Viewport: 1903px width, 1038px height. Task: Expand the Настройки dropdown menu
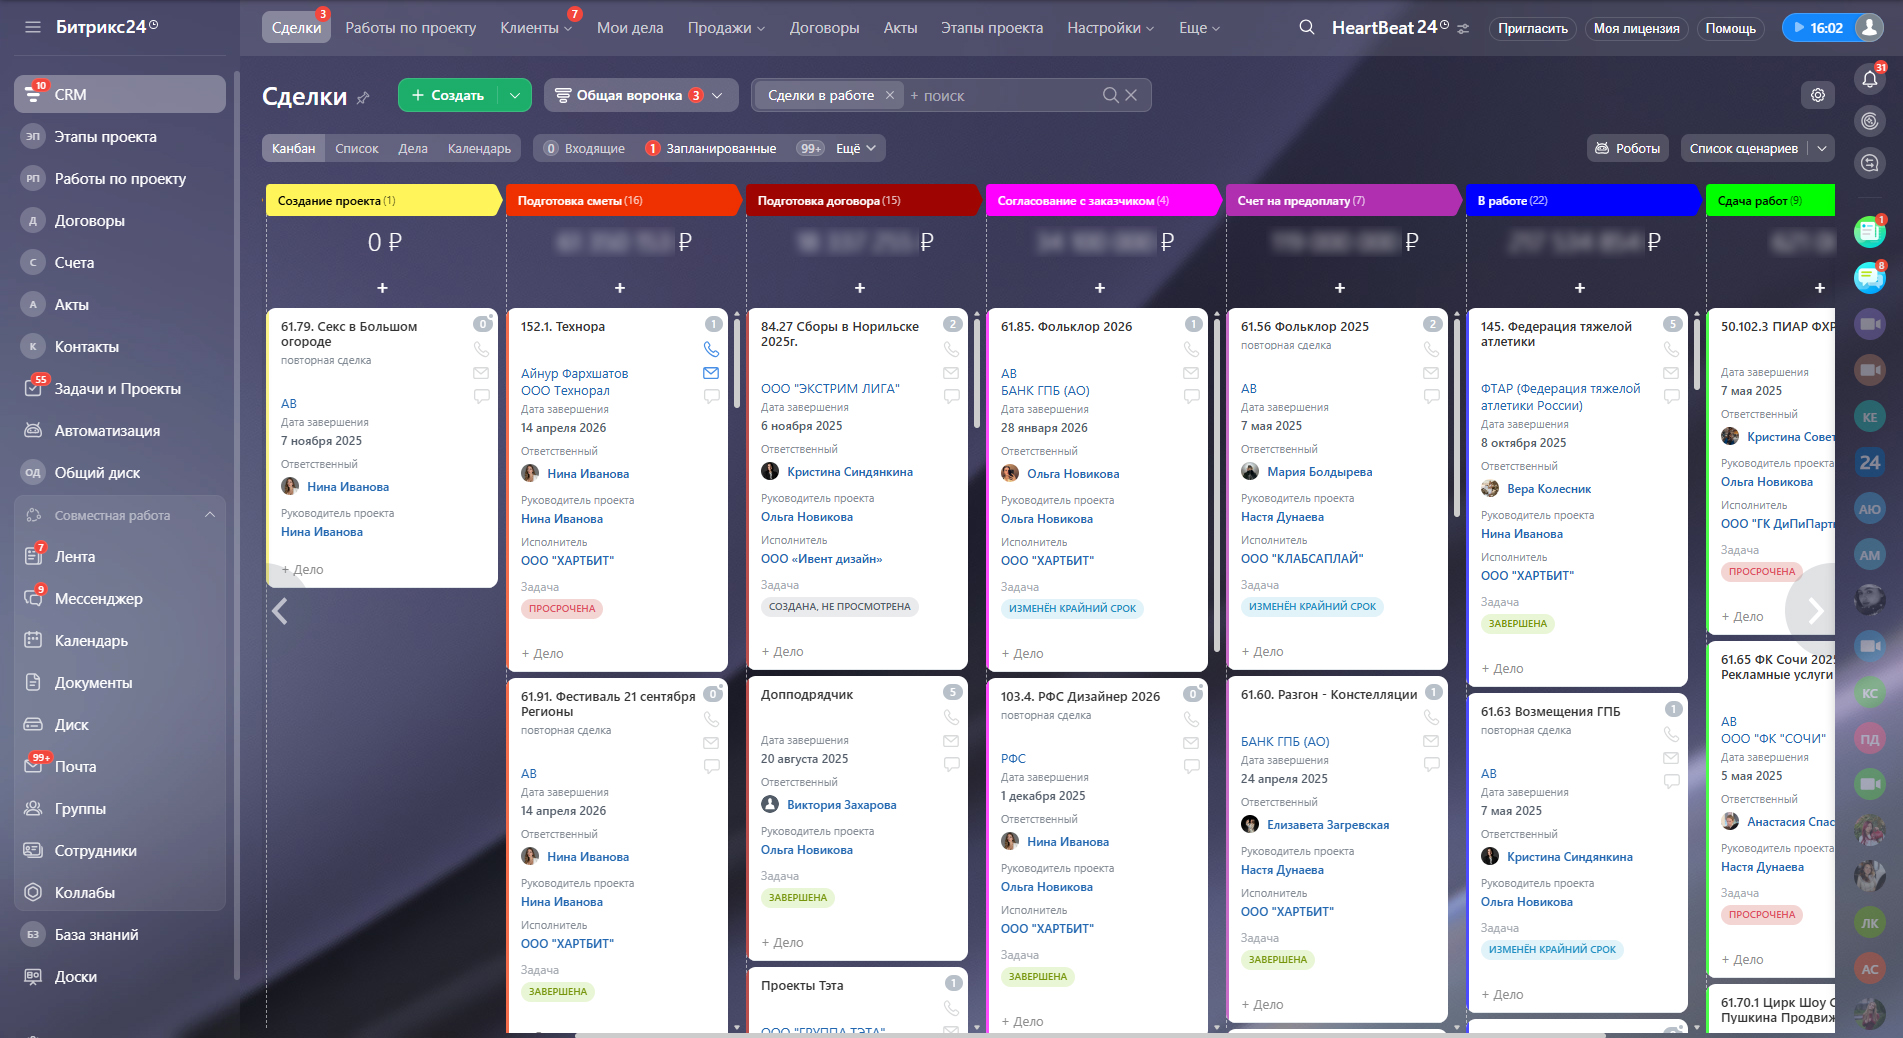pos(1110,28)
